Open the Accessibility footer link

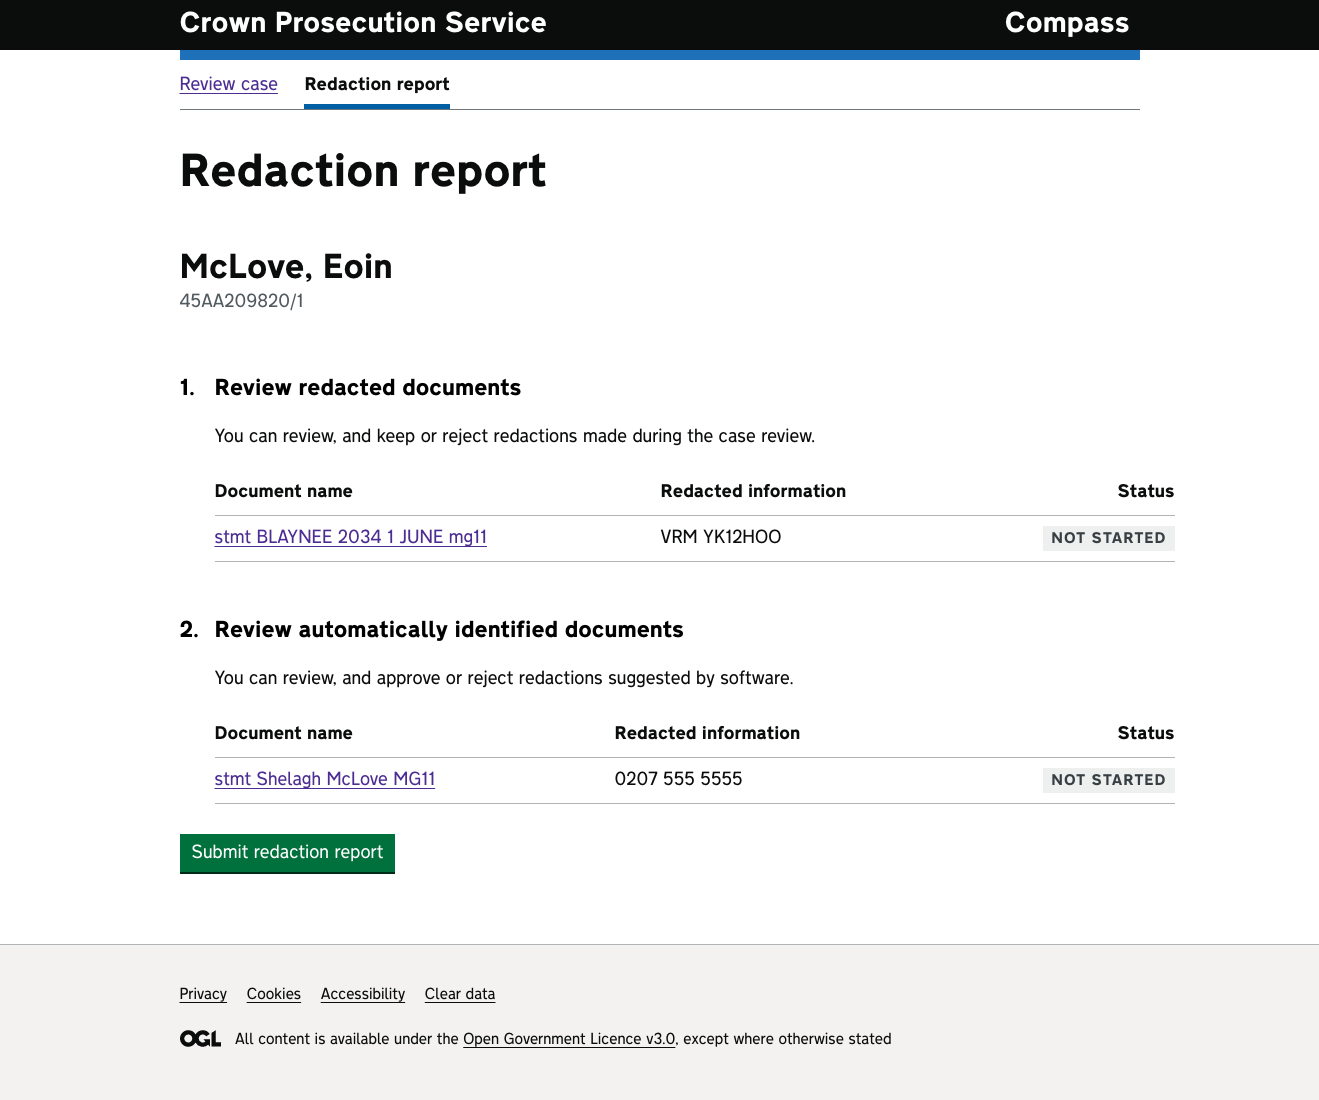pyautogui.click(x=362, y=994)
